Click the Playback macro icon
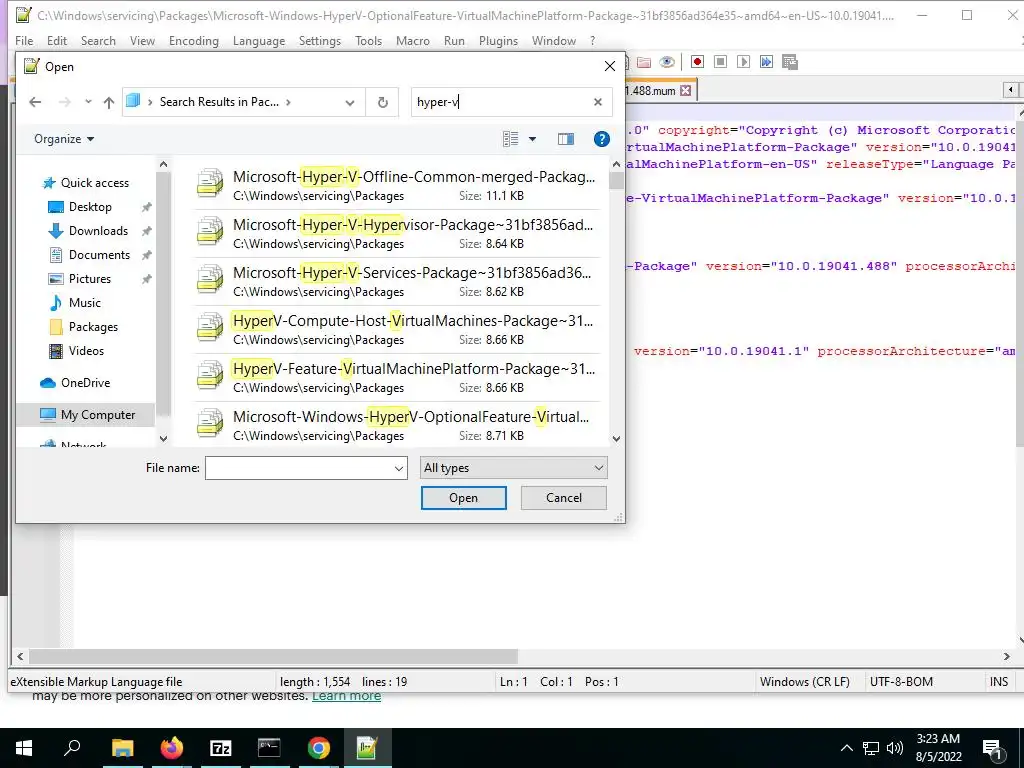The width and height of the screenshot is (1024, 768). tap(743, 62)
